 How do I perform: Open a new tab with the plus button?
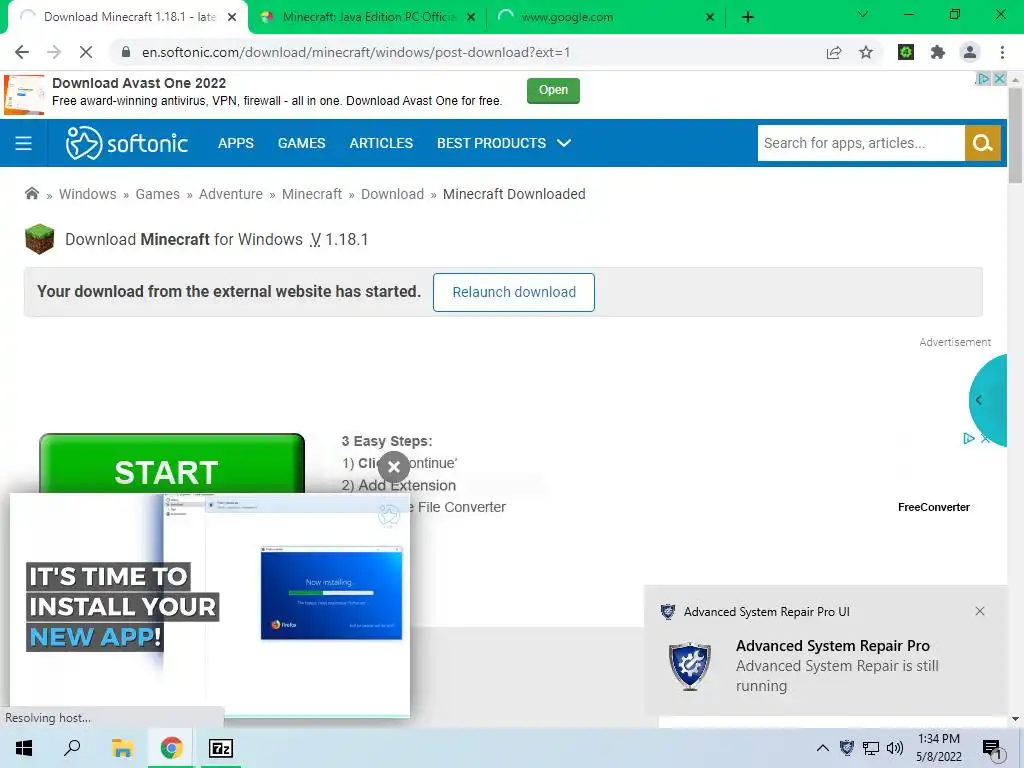pyautogui.click(x=748, y=17)
